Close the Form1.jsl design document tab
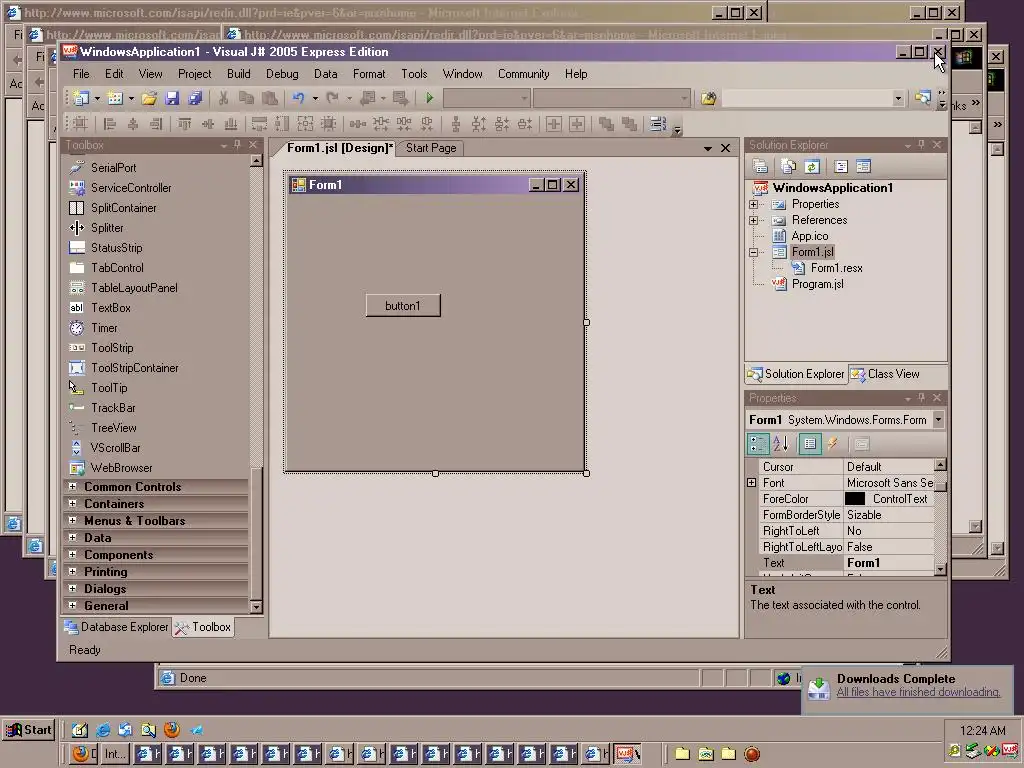Screen dimensions: 1024x768 coord(726,148)
